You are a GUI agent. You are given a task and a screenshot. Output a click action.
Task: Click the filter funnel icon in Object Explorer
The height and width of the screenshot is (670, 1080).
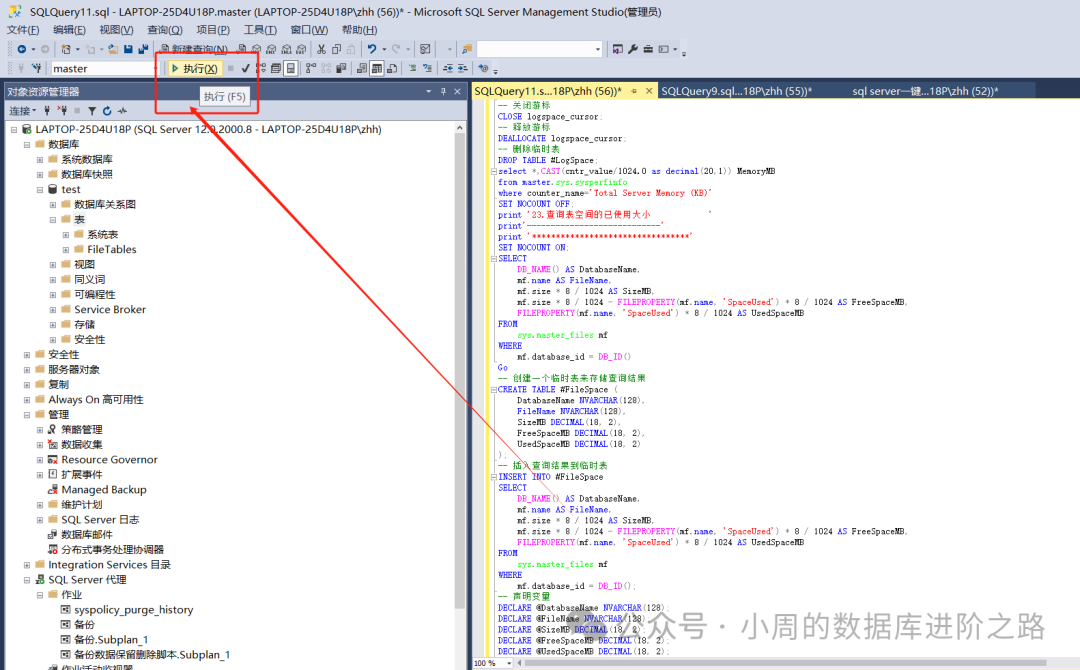(92, 110)
